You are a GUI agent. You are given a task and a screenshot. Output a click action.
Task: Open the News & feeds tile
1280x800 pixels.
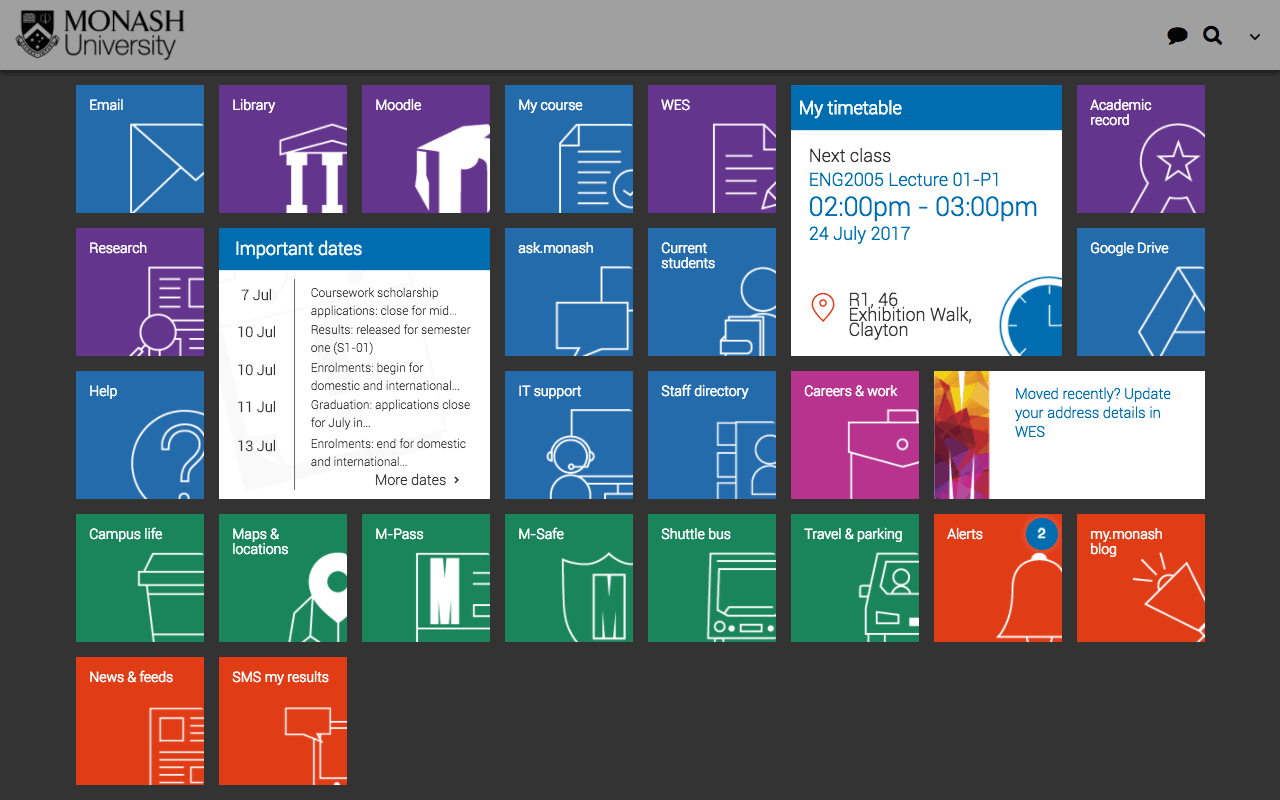coord(140,721)
